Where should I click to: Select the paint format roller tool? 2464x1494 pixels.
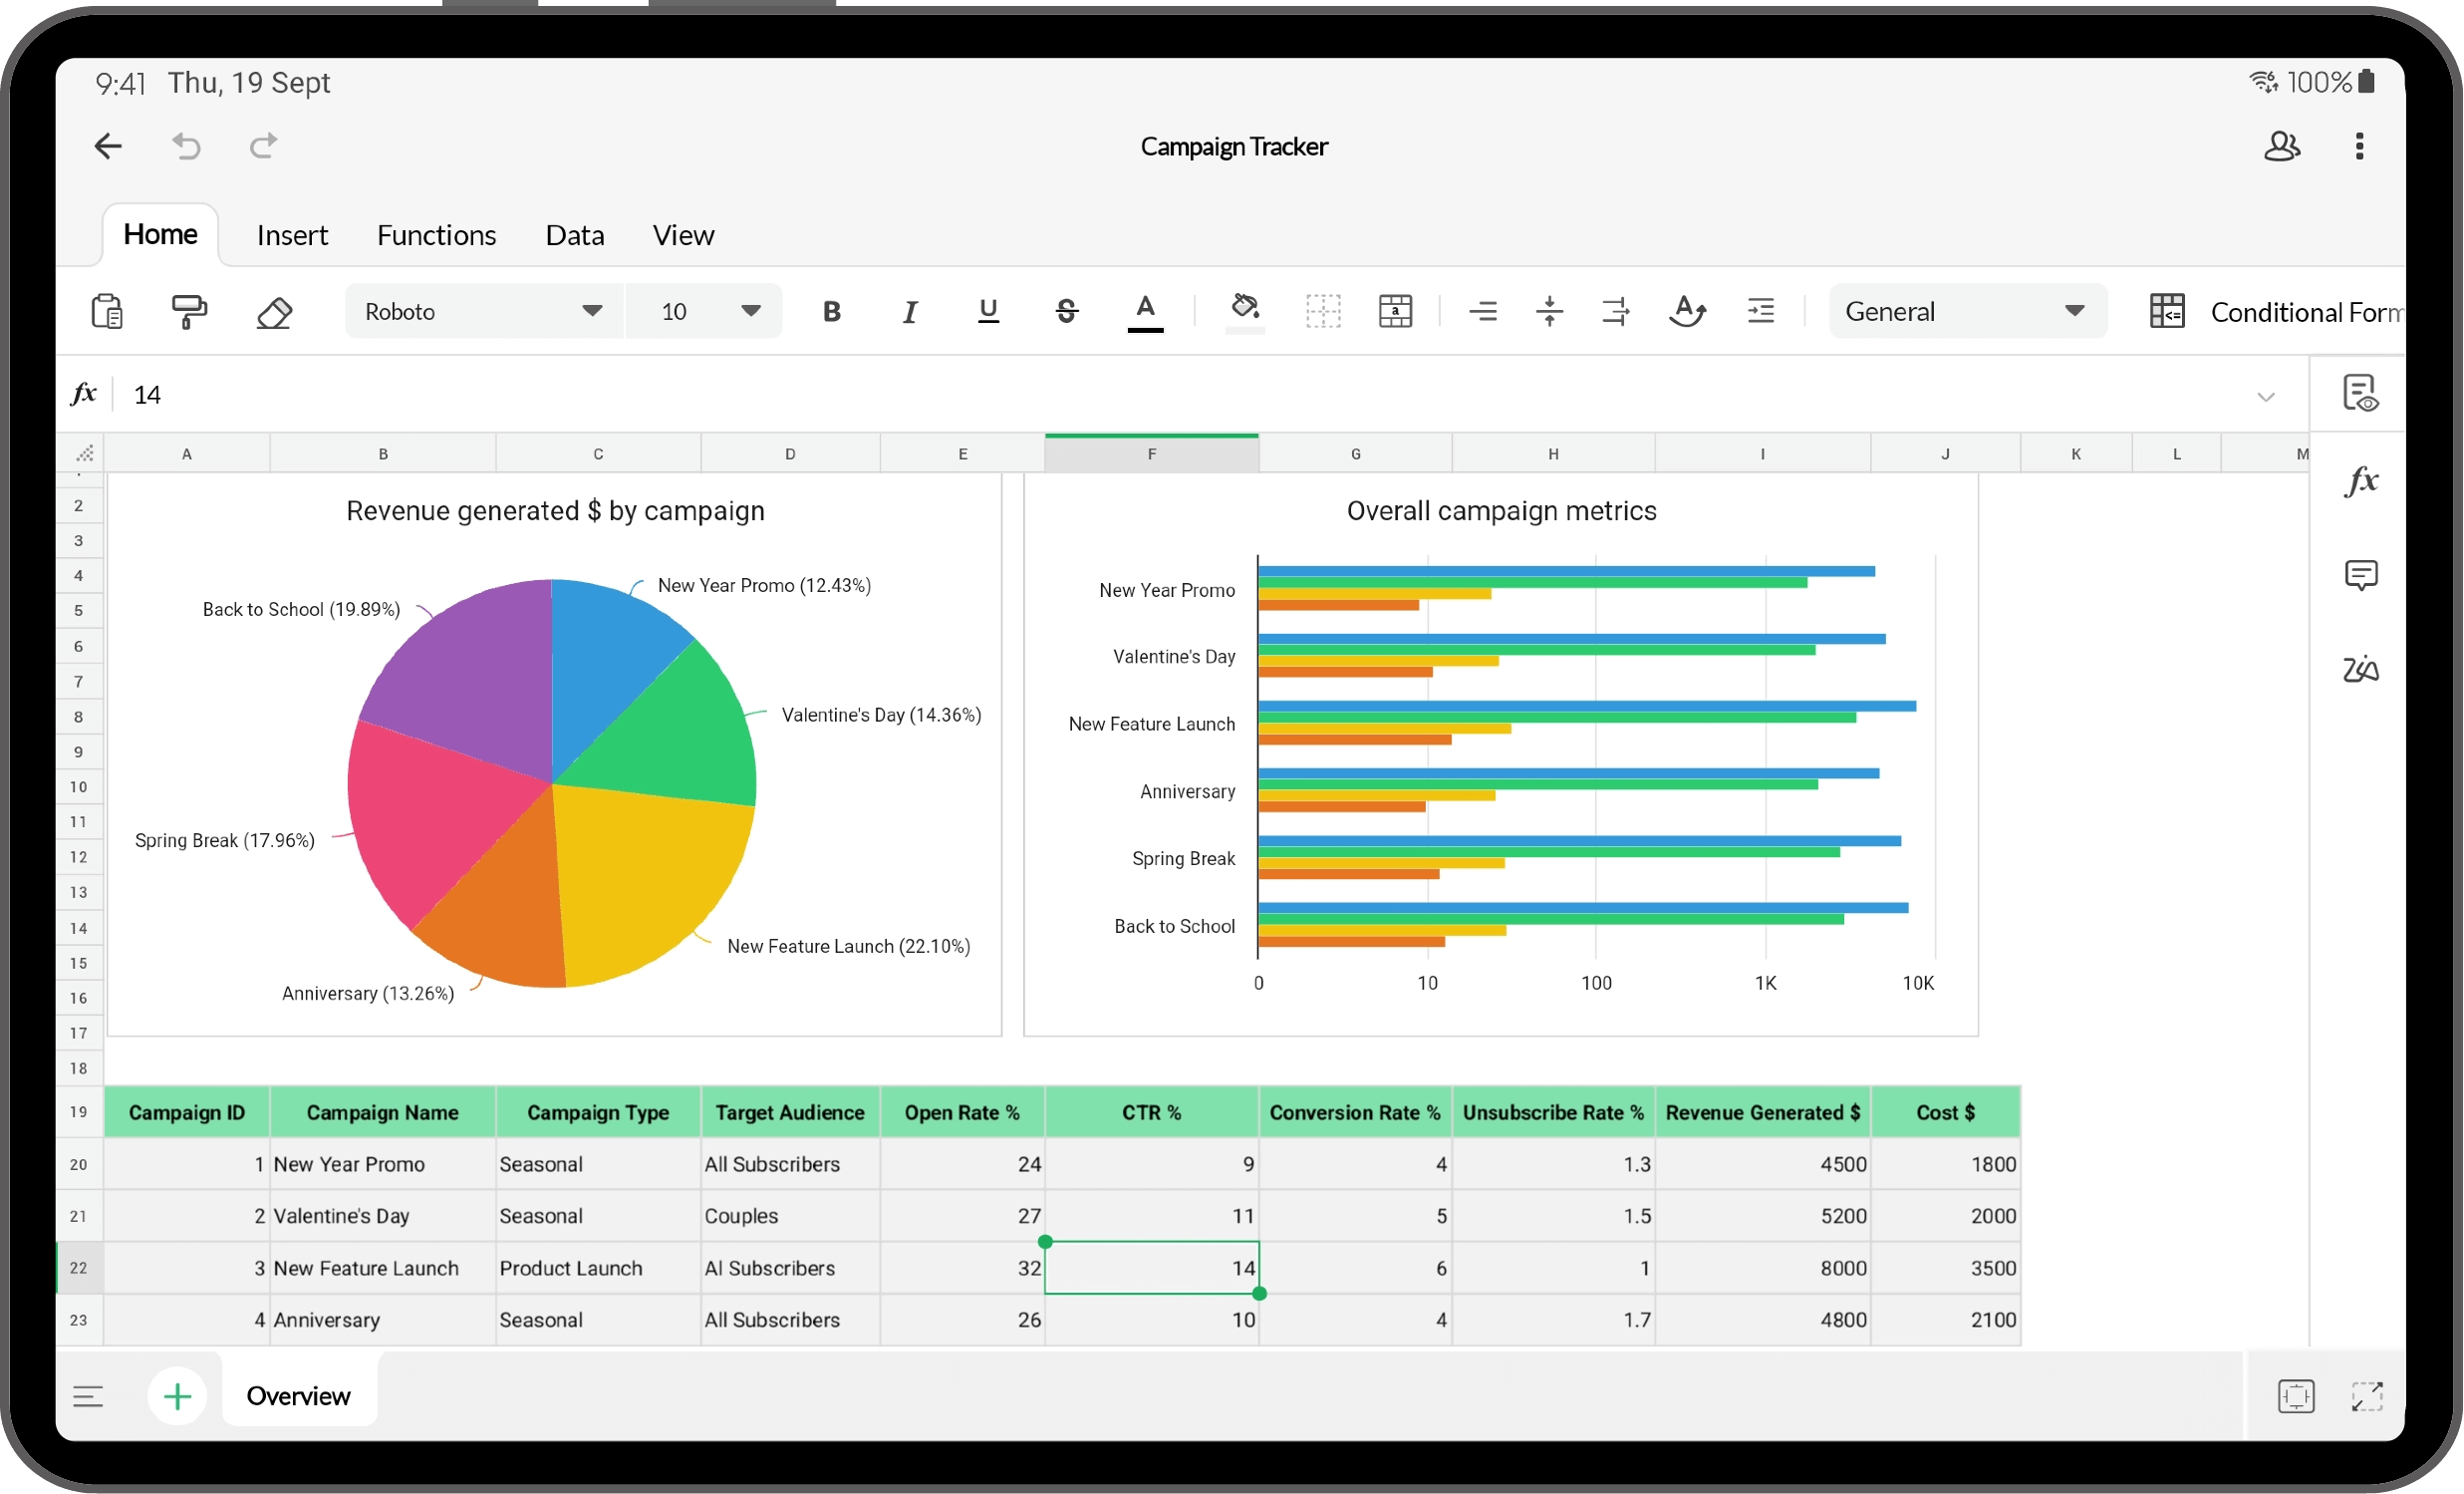tap(189, 312)
